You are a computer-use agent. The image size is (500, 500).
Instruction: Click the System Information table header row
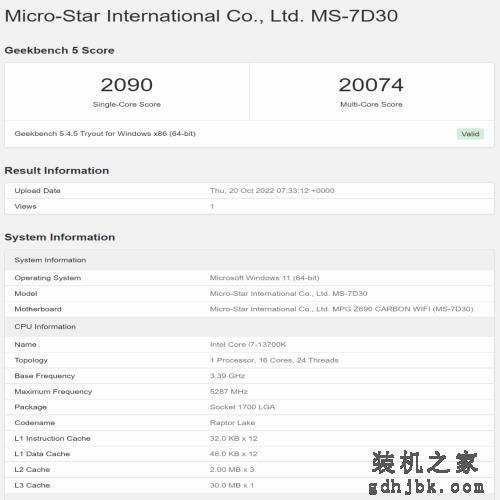[249, 260]
